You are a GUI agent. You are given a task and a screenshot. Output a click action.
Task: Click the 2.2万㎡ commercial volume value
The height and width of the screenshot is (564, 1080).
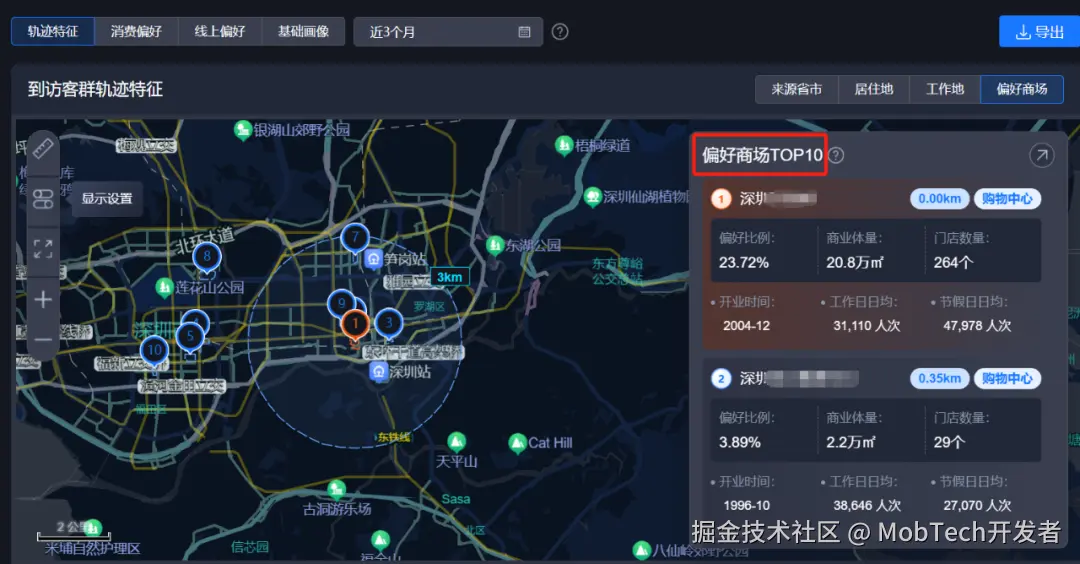point(851,443)
